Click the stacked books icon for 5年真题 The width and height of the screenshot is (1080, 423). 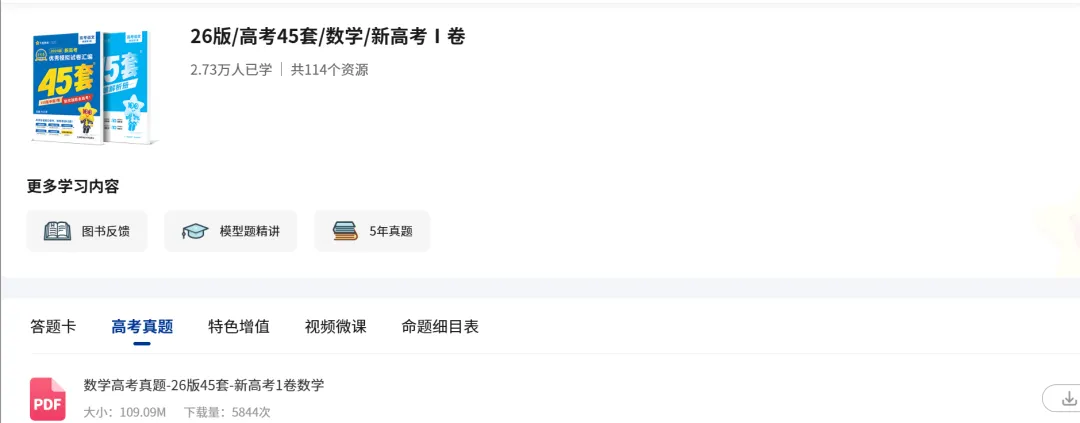pyautogui.click(x=345, y=231)
